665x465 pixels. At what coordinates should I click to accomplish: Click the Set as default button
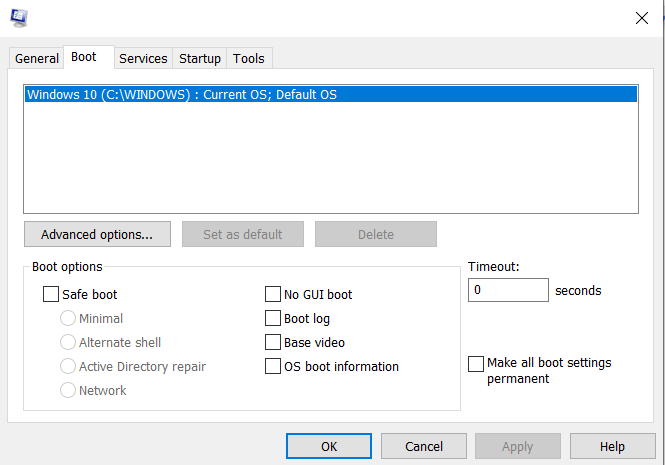(243, 234)
